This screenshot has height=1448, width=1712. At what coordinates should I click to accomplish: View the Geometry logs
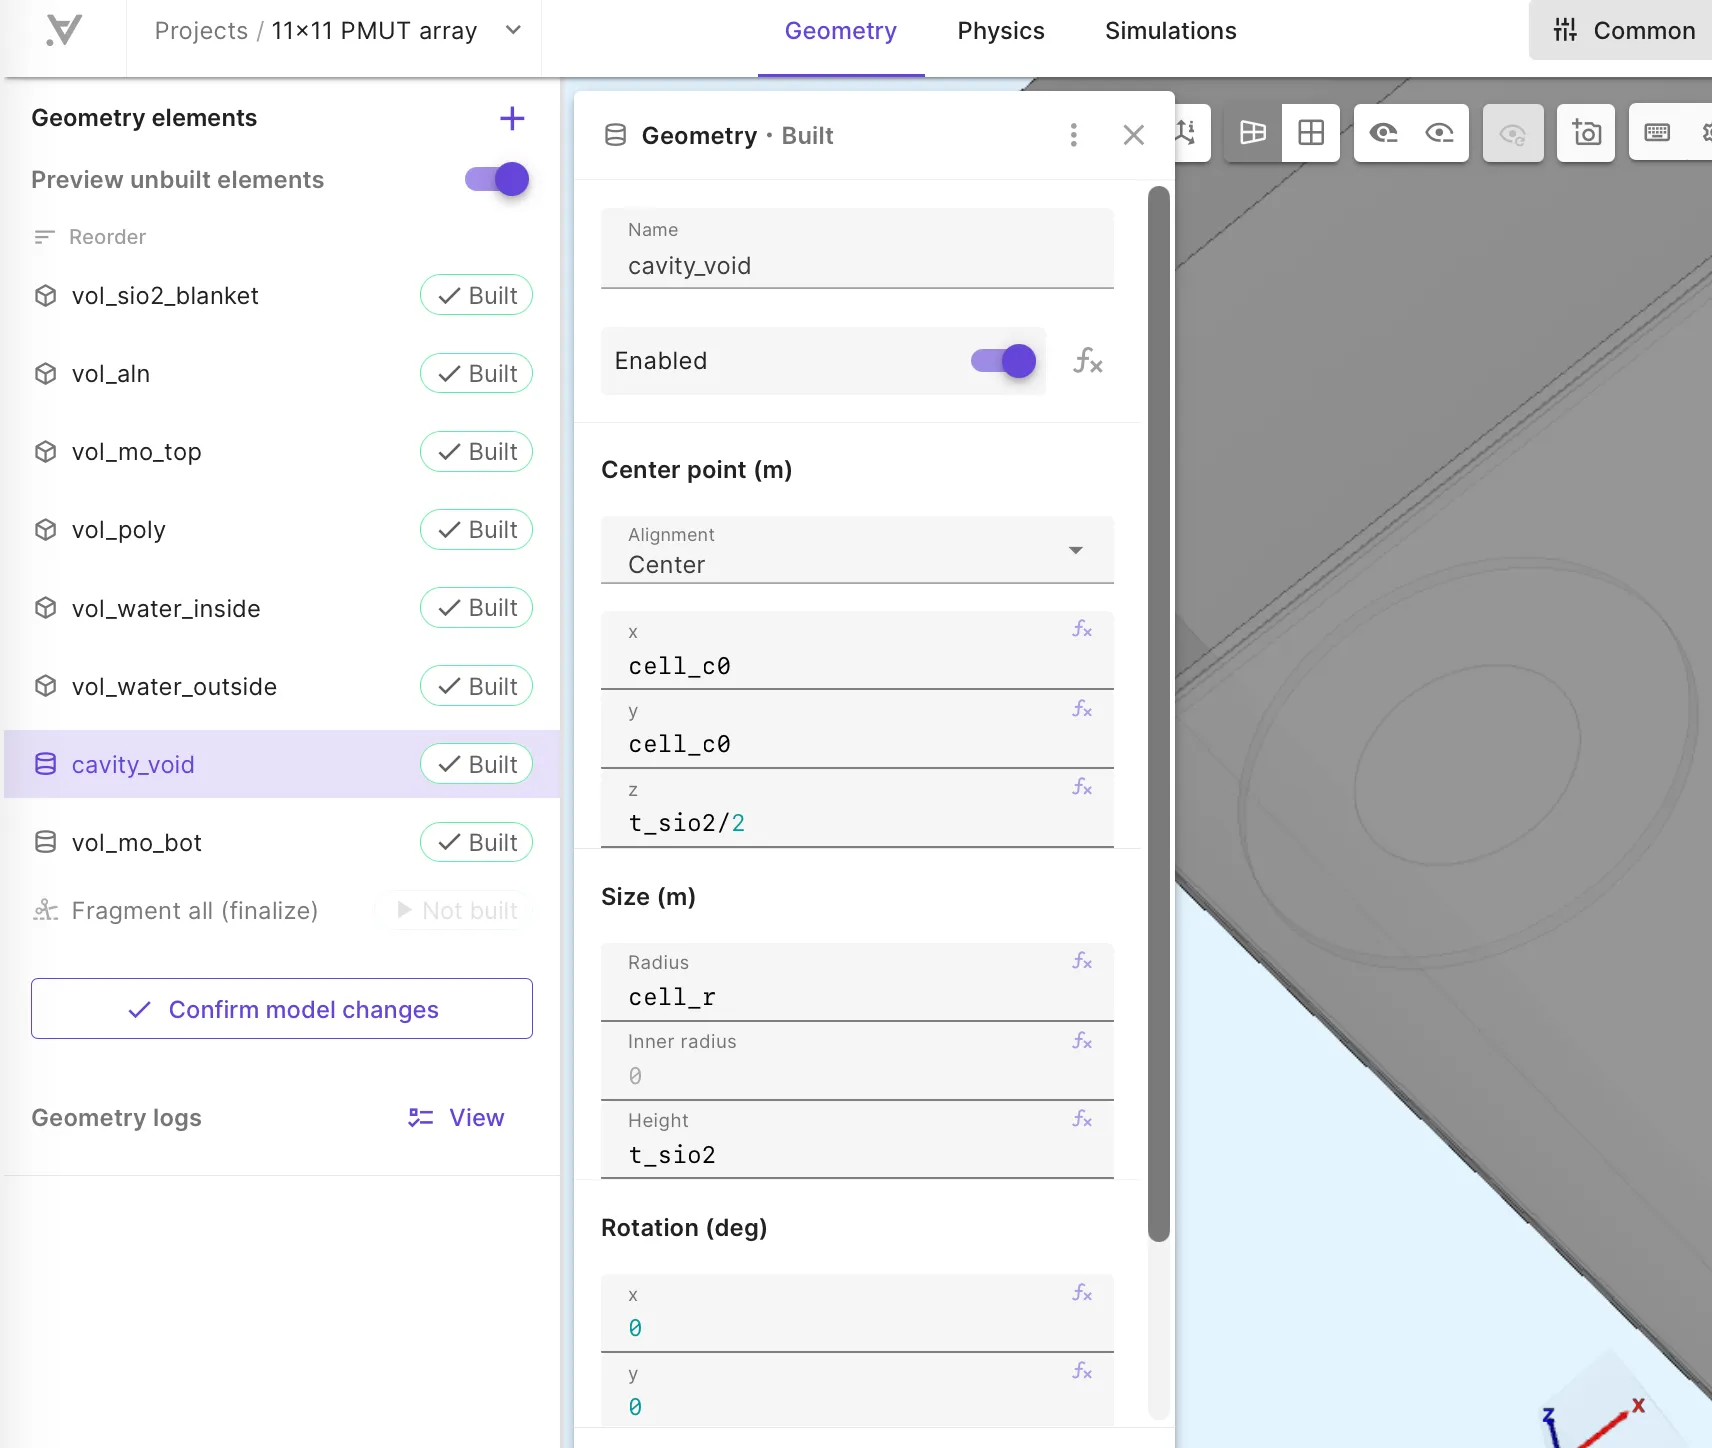[x=456, y=1118]
